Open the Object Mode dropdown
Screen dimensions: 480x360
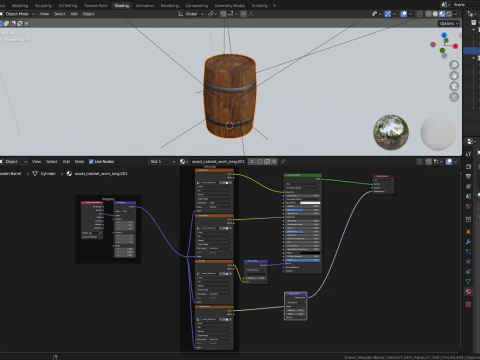point(18,14)
